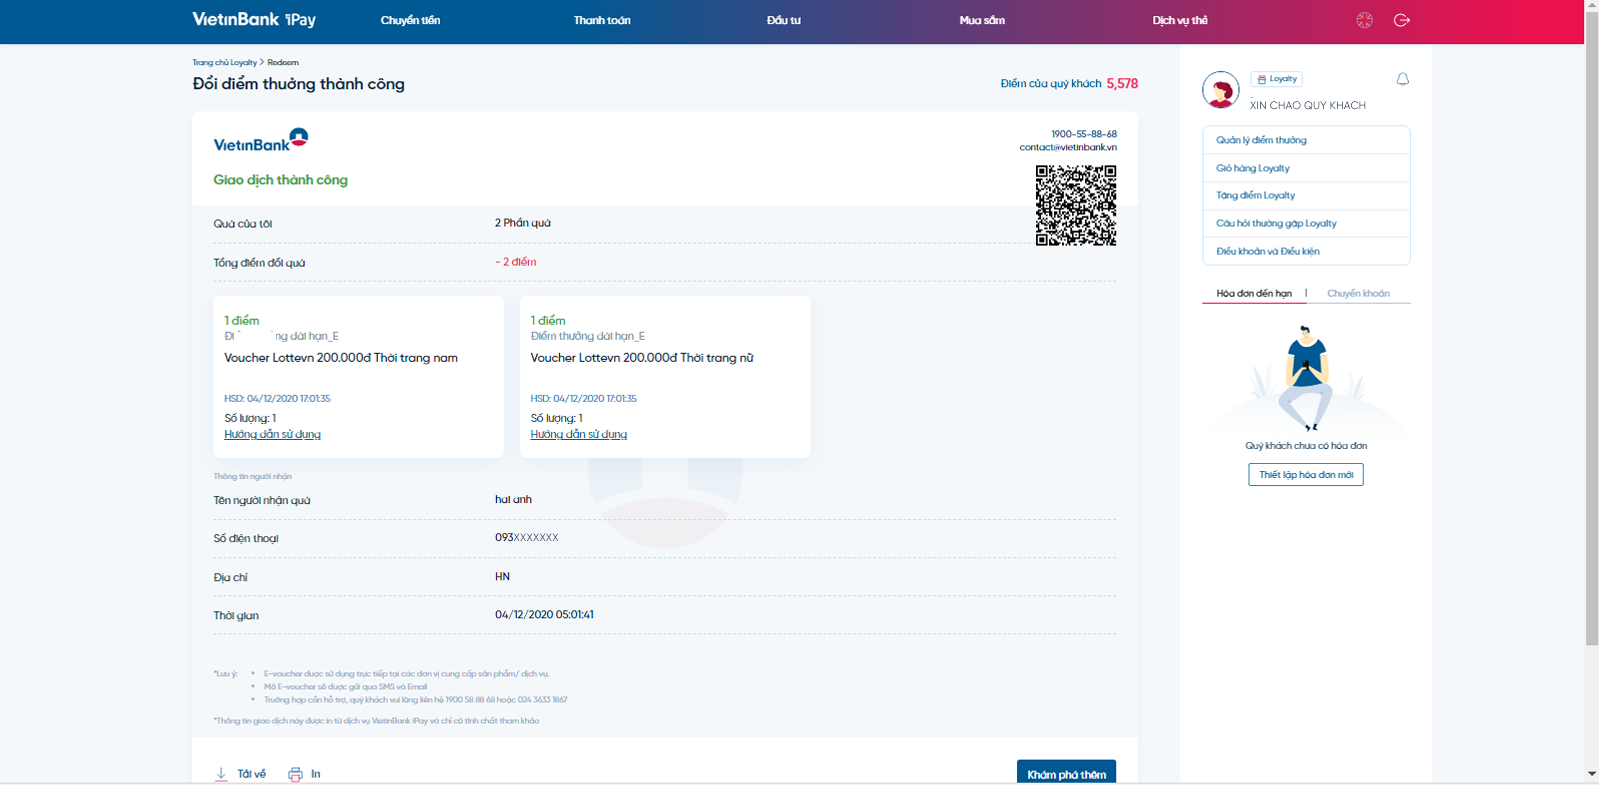
Task: Open Giỏ hàng Loyalty in sidebar
Action: 1306,168
